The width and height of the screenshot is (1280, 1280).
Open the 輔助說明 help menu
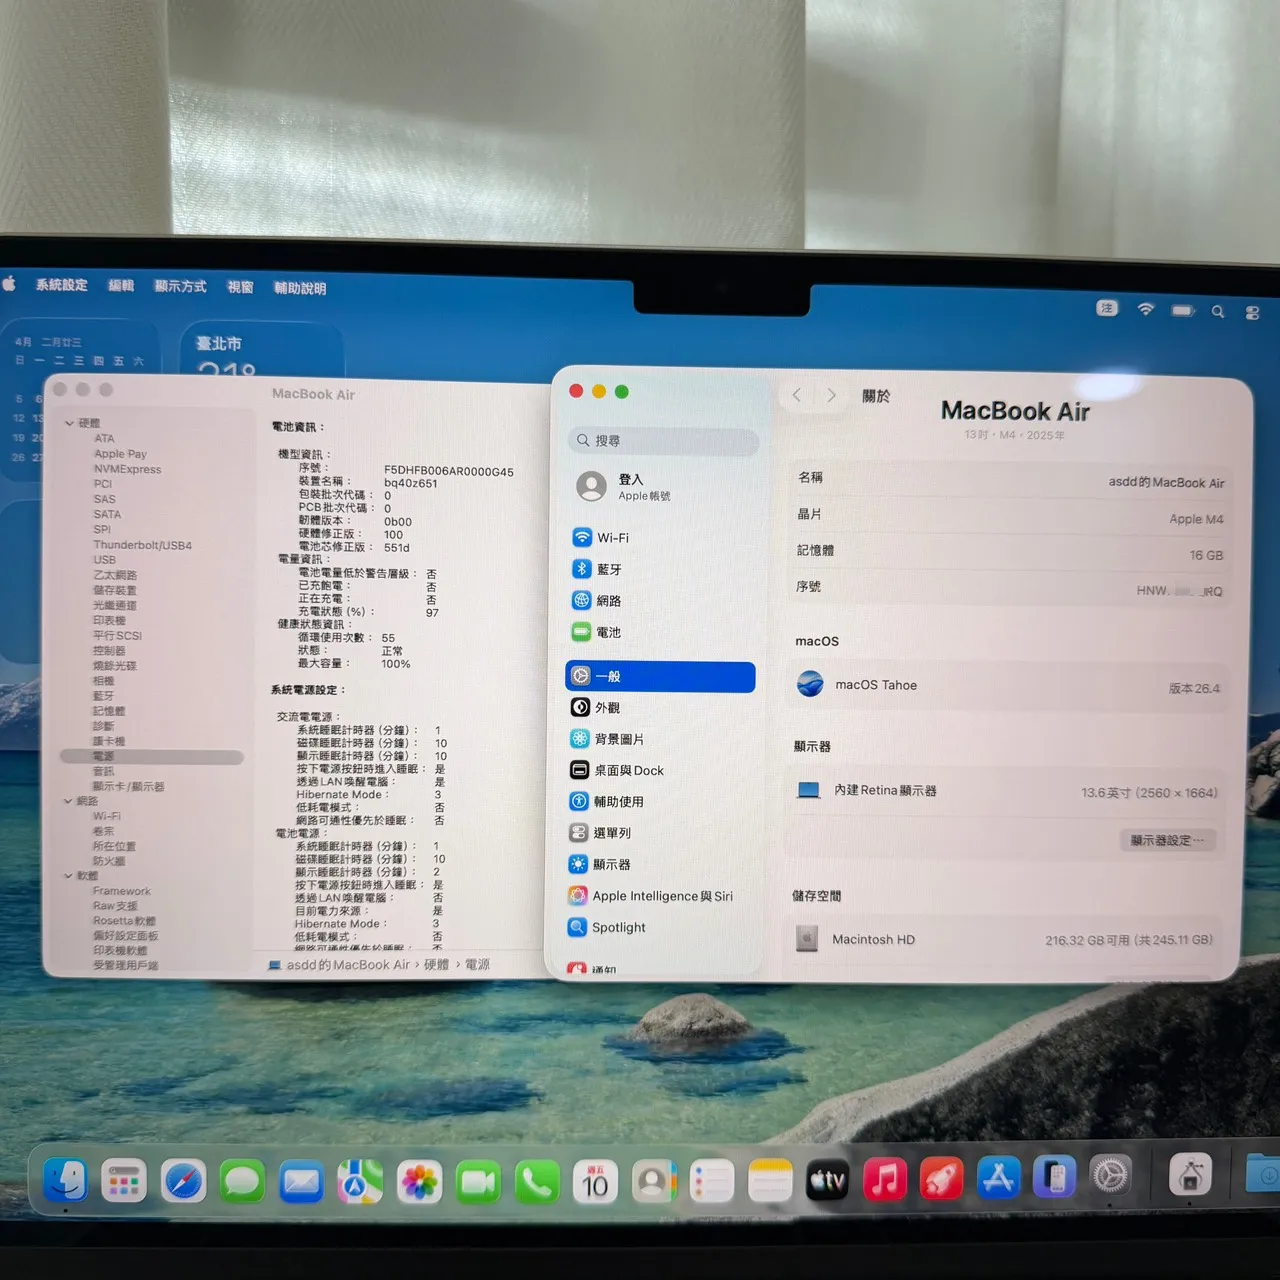(299, 288)
